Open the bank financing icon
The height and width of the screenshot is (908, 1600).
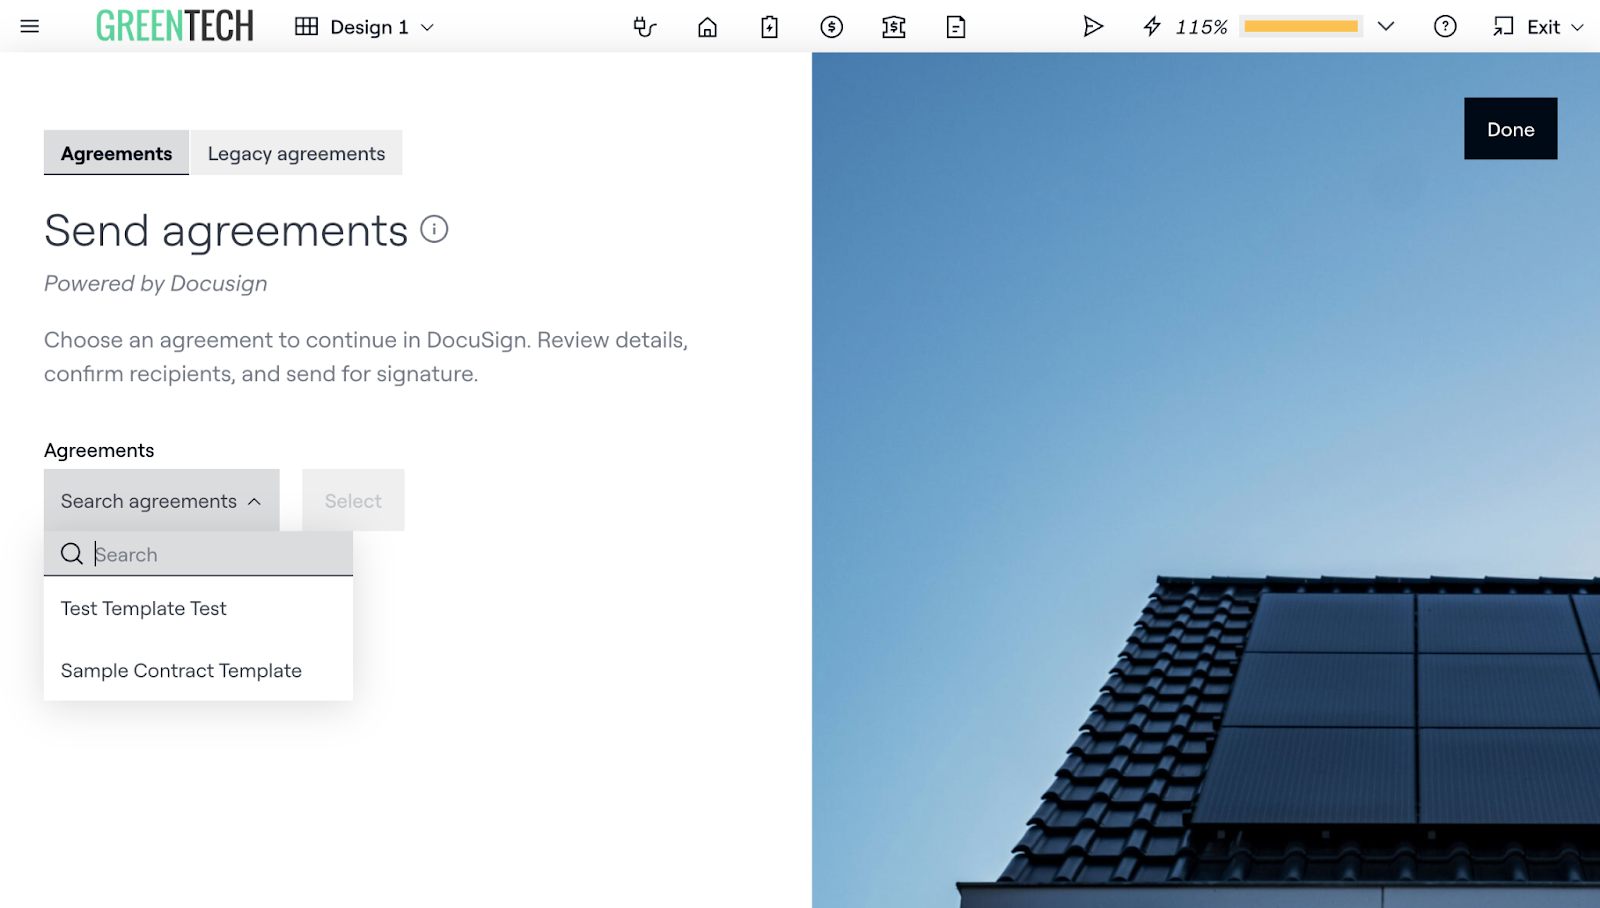click(x=893, y=27)
